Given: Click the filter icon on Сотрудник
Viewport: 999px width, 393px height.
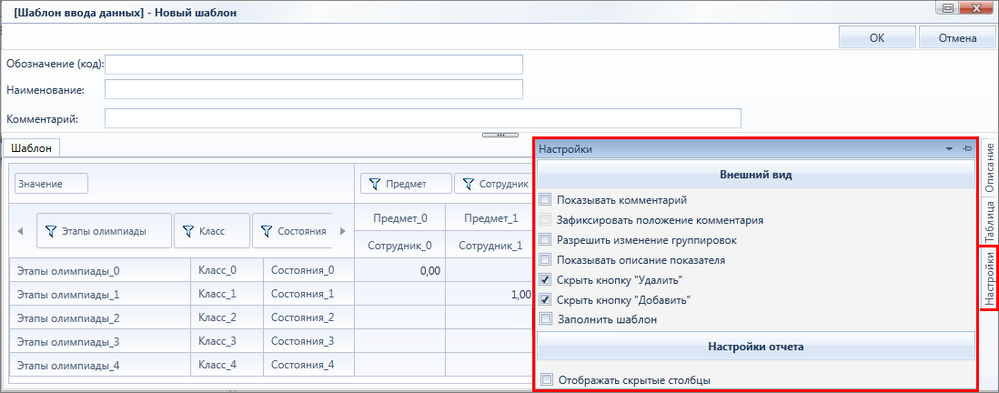Looking at the screenshot, I should coord(468,184).
